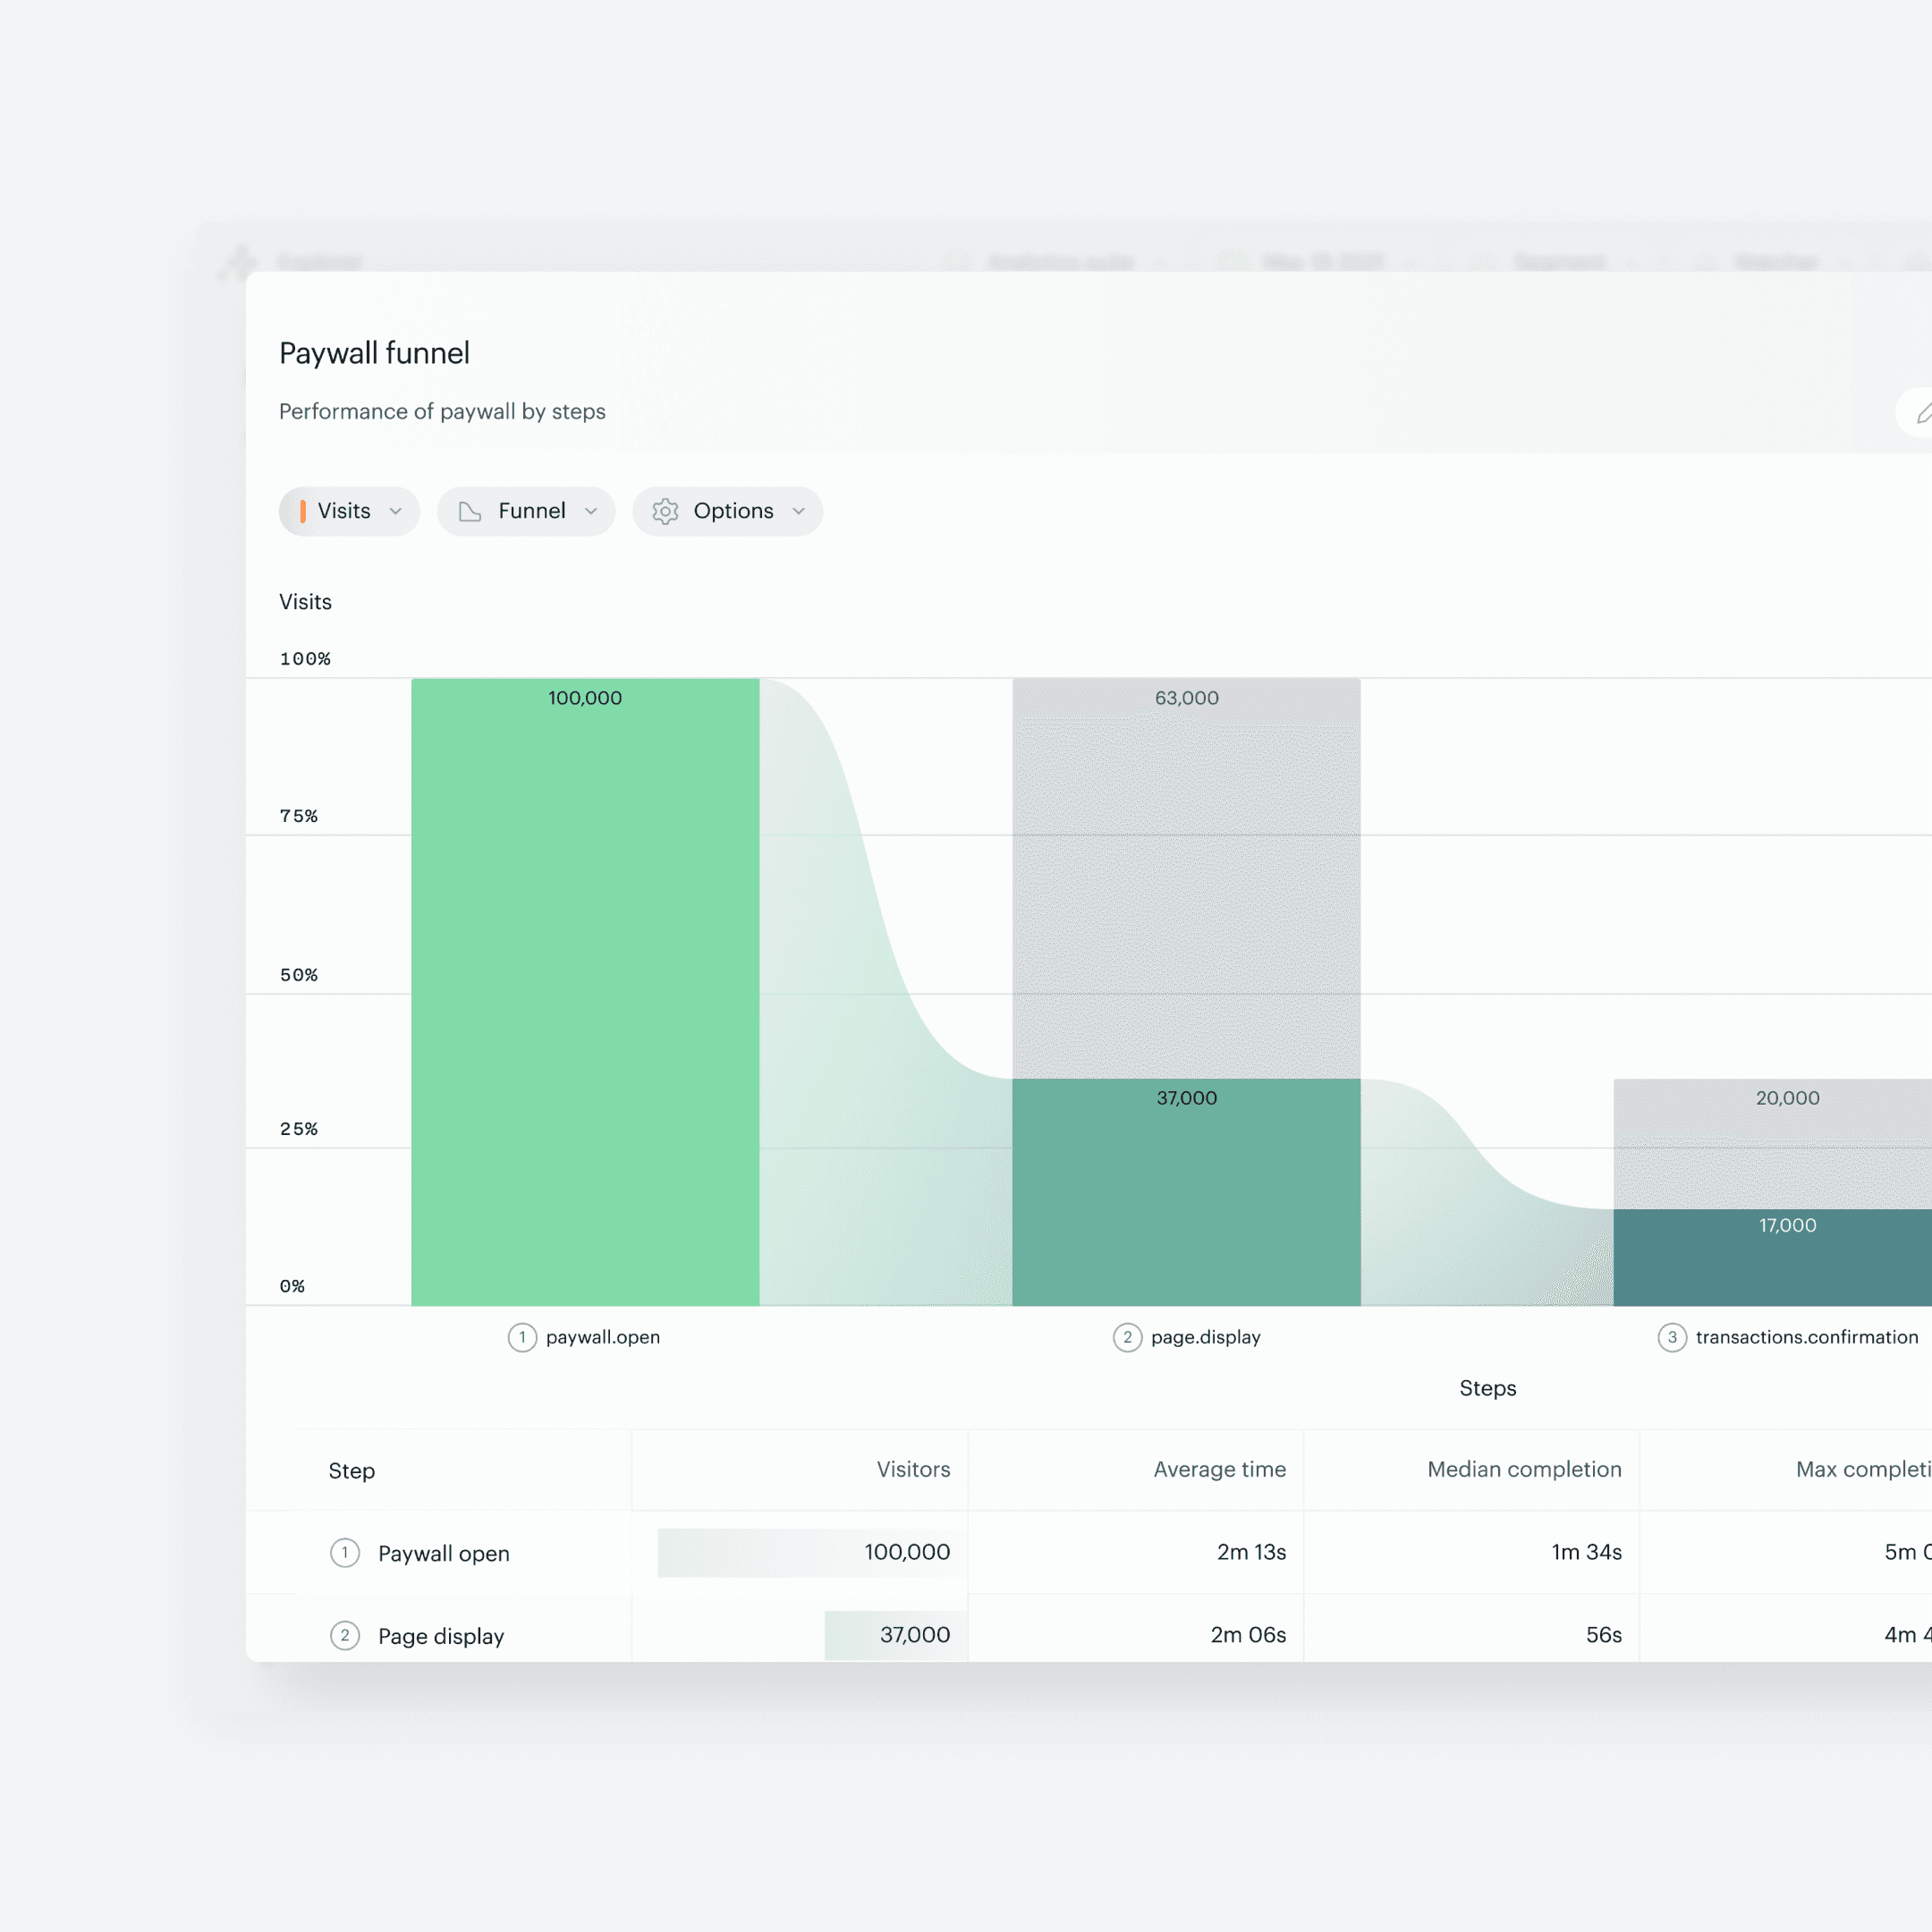Click the orange Visits color indicator
Viewport: 1932px width, 1932px height.
point(303,512)
